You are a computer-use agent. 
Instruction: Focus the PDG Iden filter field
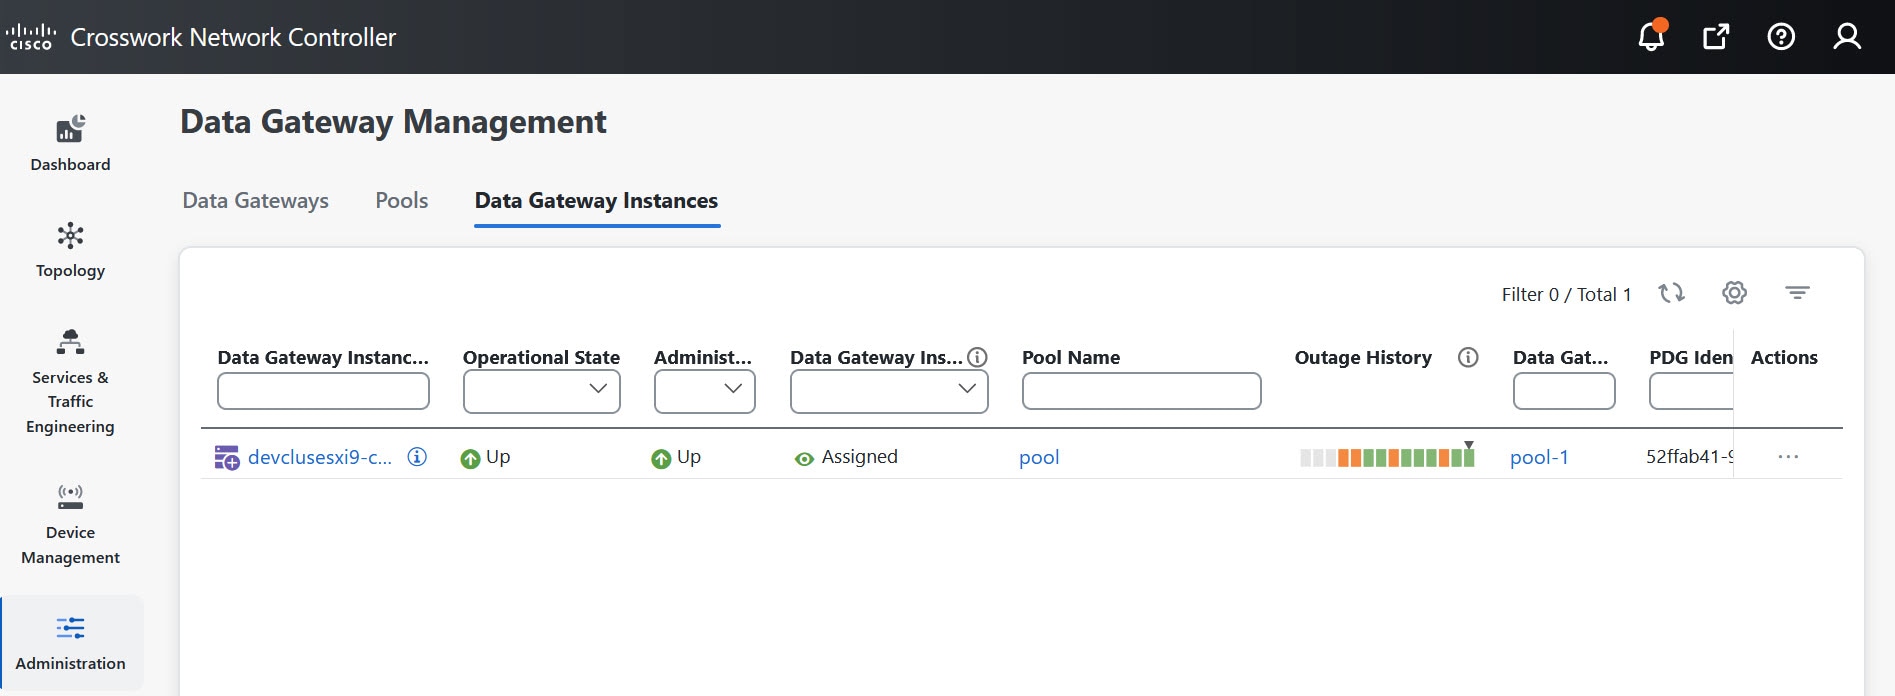click(x=1691, y=391)
